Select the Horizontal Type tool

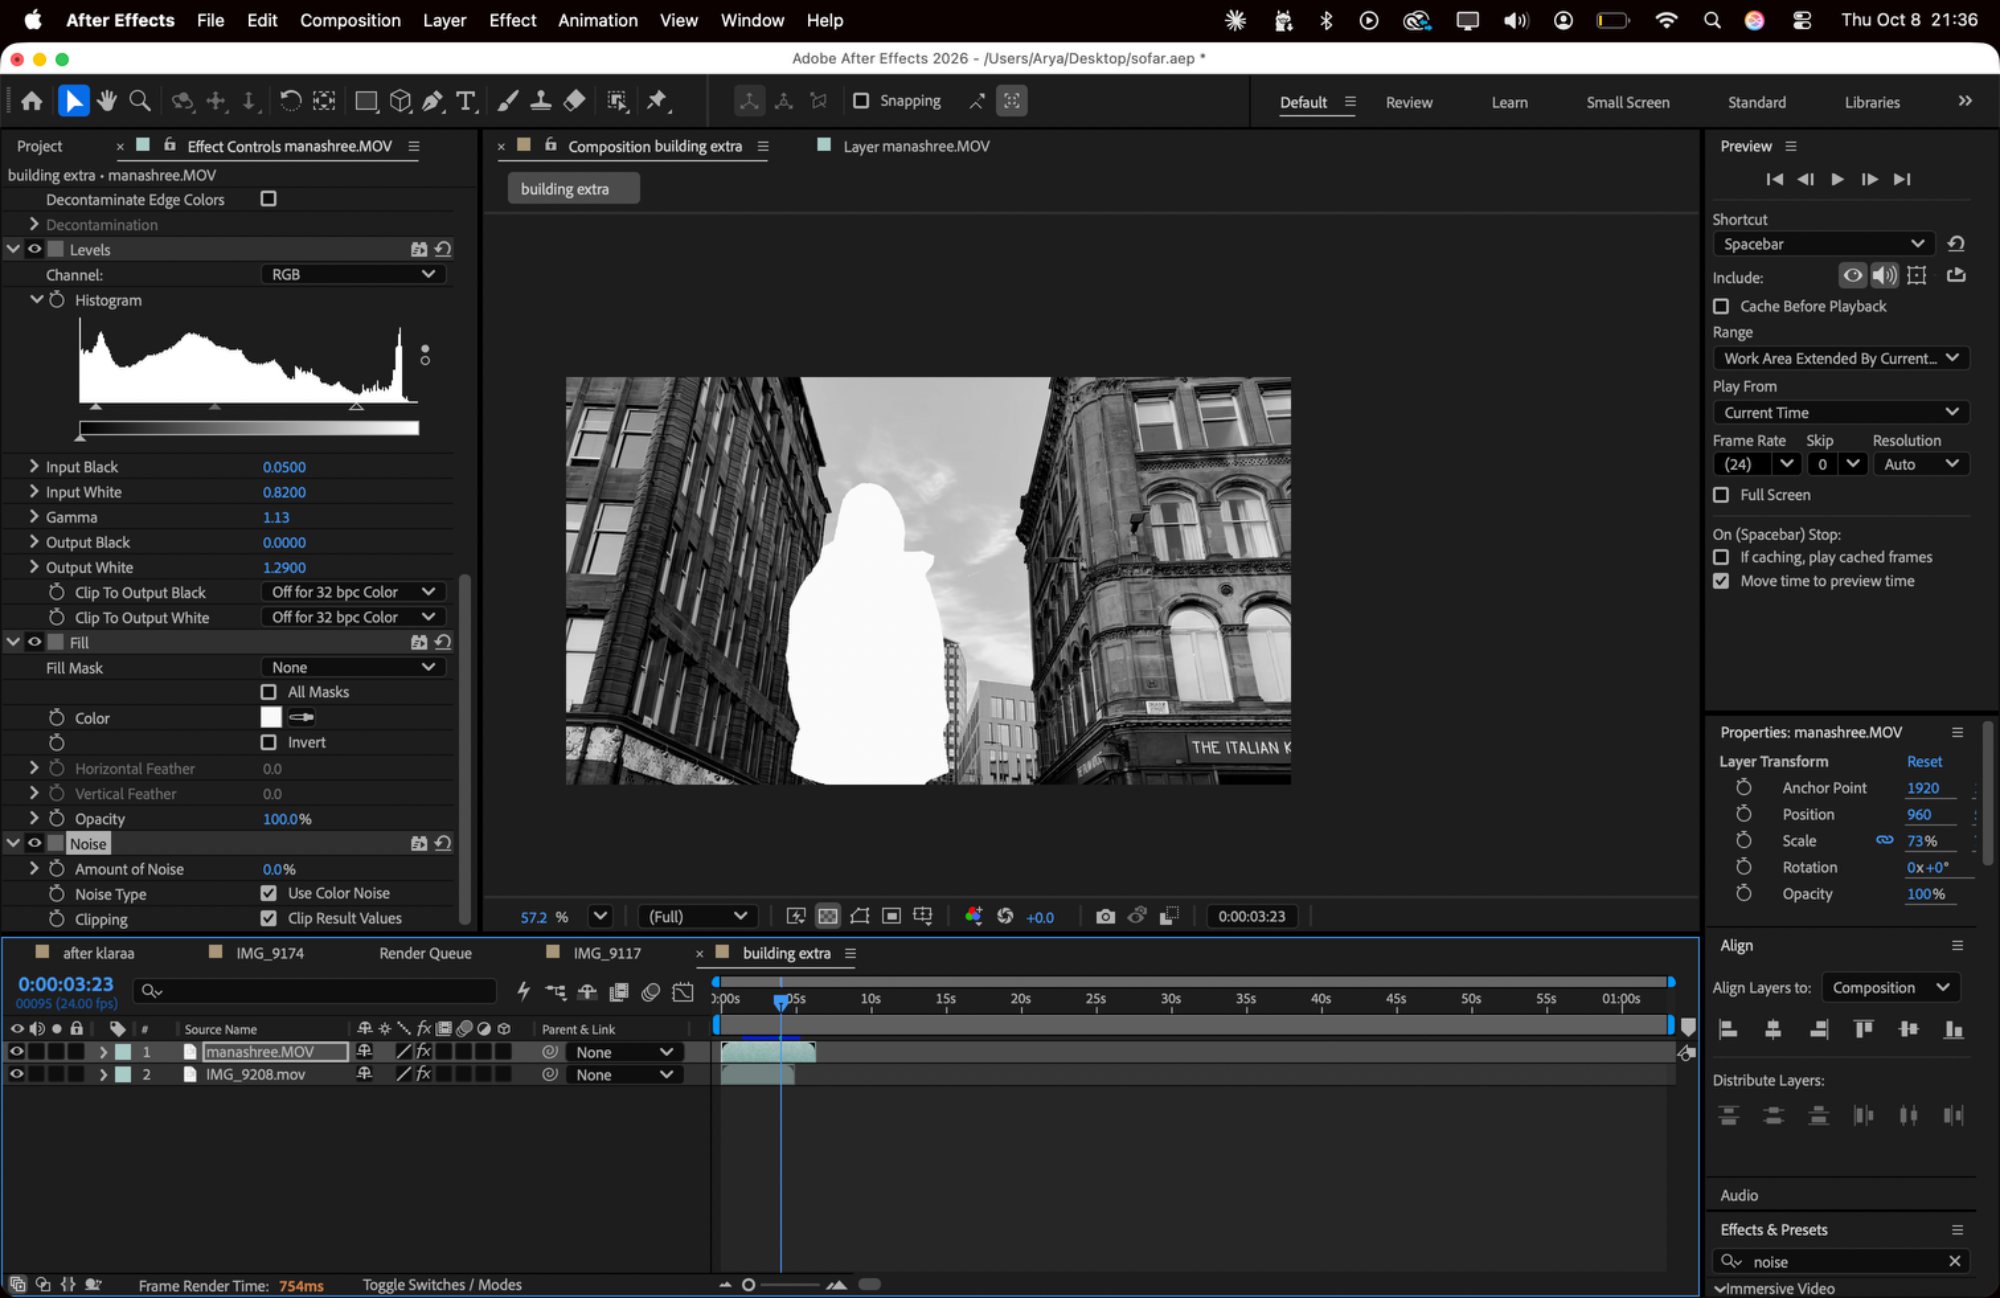tap(466, 101)
